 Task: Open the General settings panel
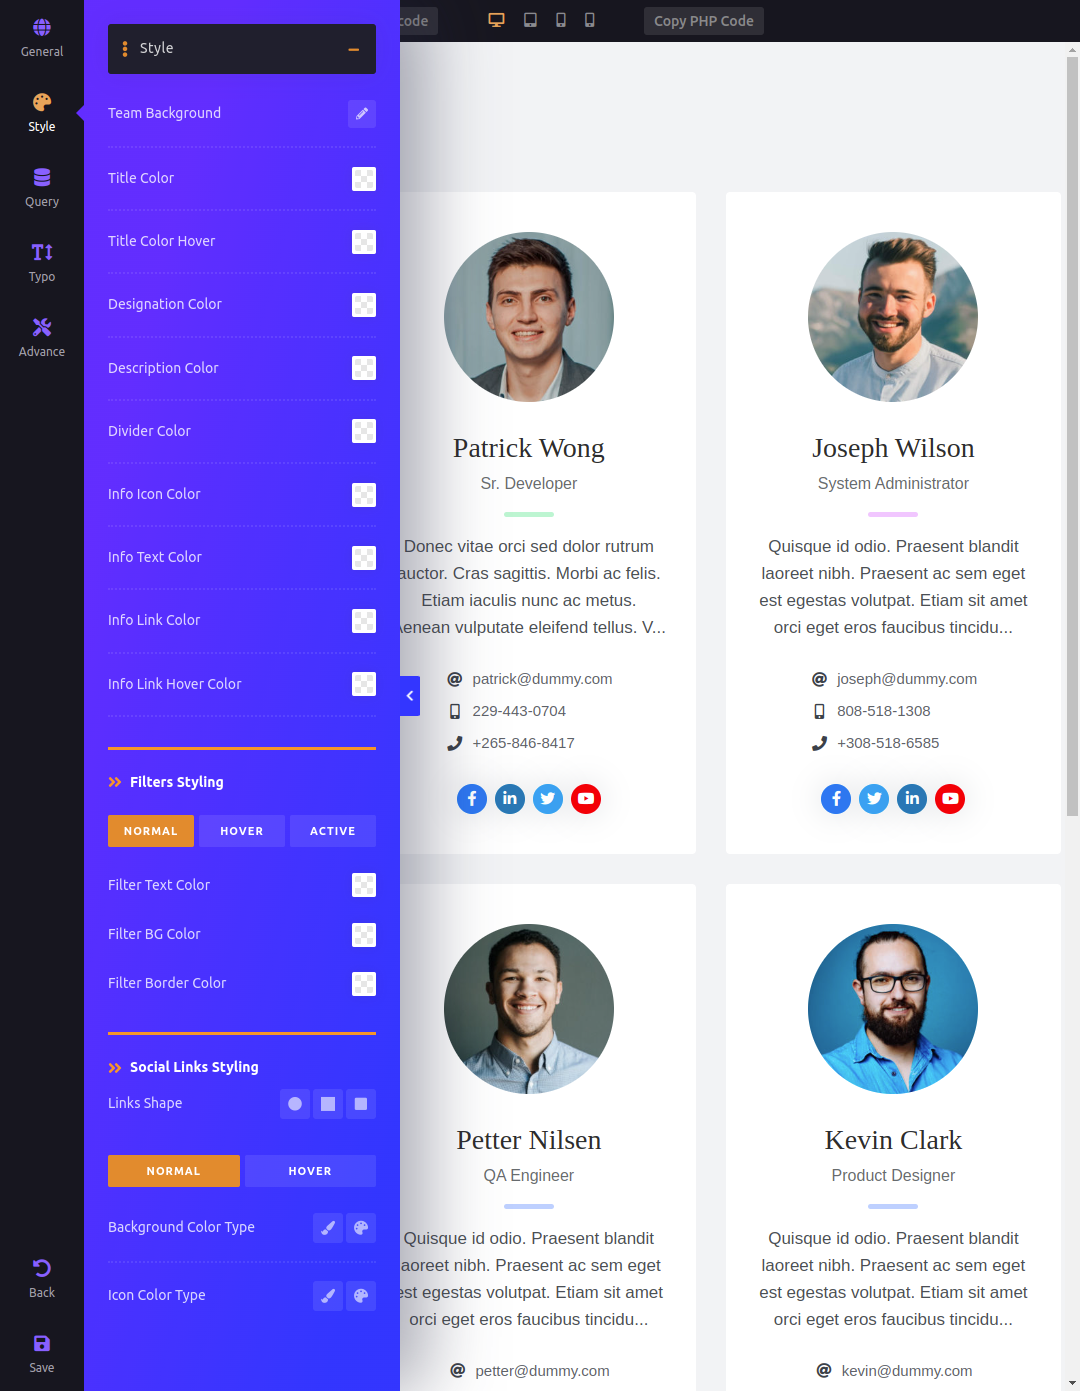(42, 38)
